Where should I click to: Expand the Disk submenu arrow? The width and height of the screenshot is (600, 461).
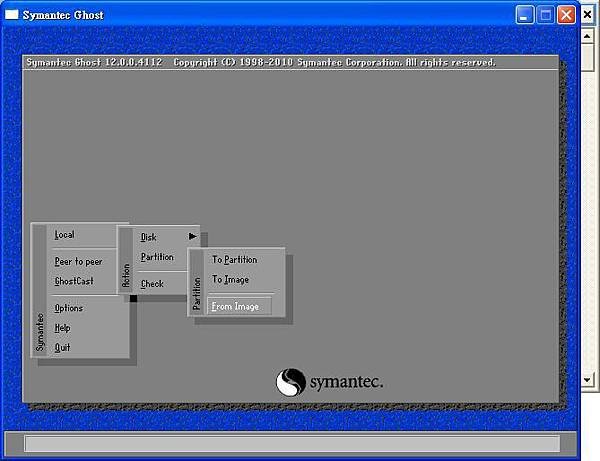[193, 236]
